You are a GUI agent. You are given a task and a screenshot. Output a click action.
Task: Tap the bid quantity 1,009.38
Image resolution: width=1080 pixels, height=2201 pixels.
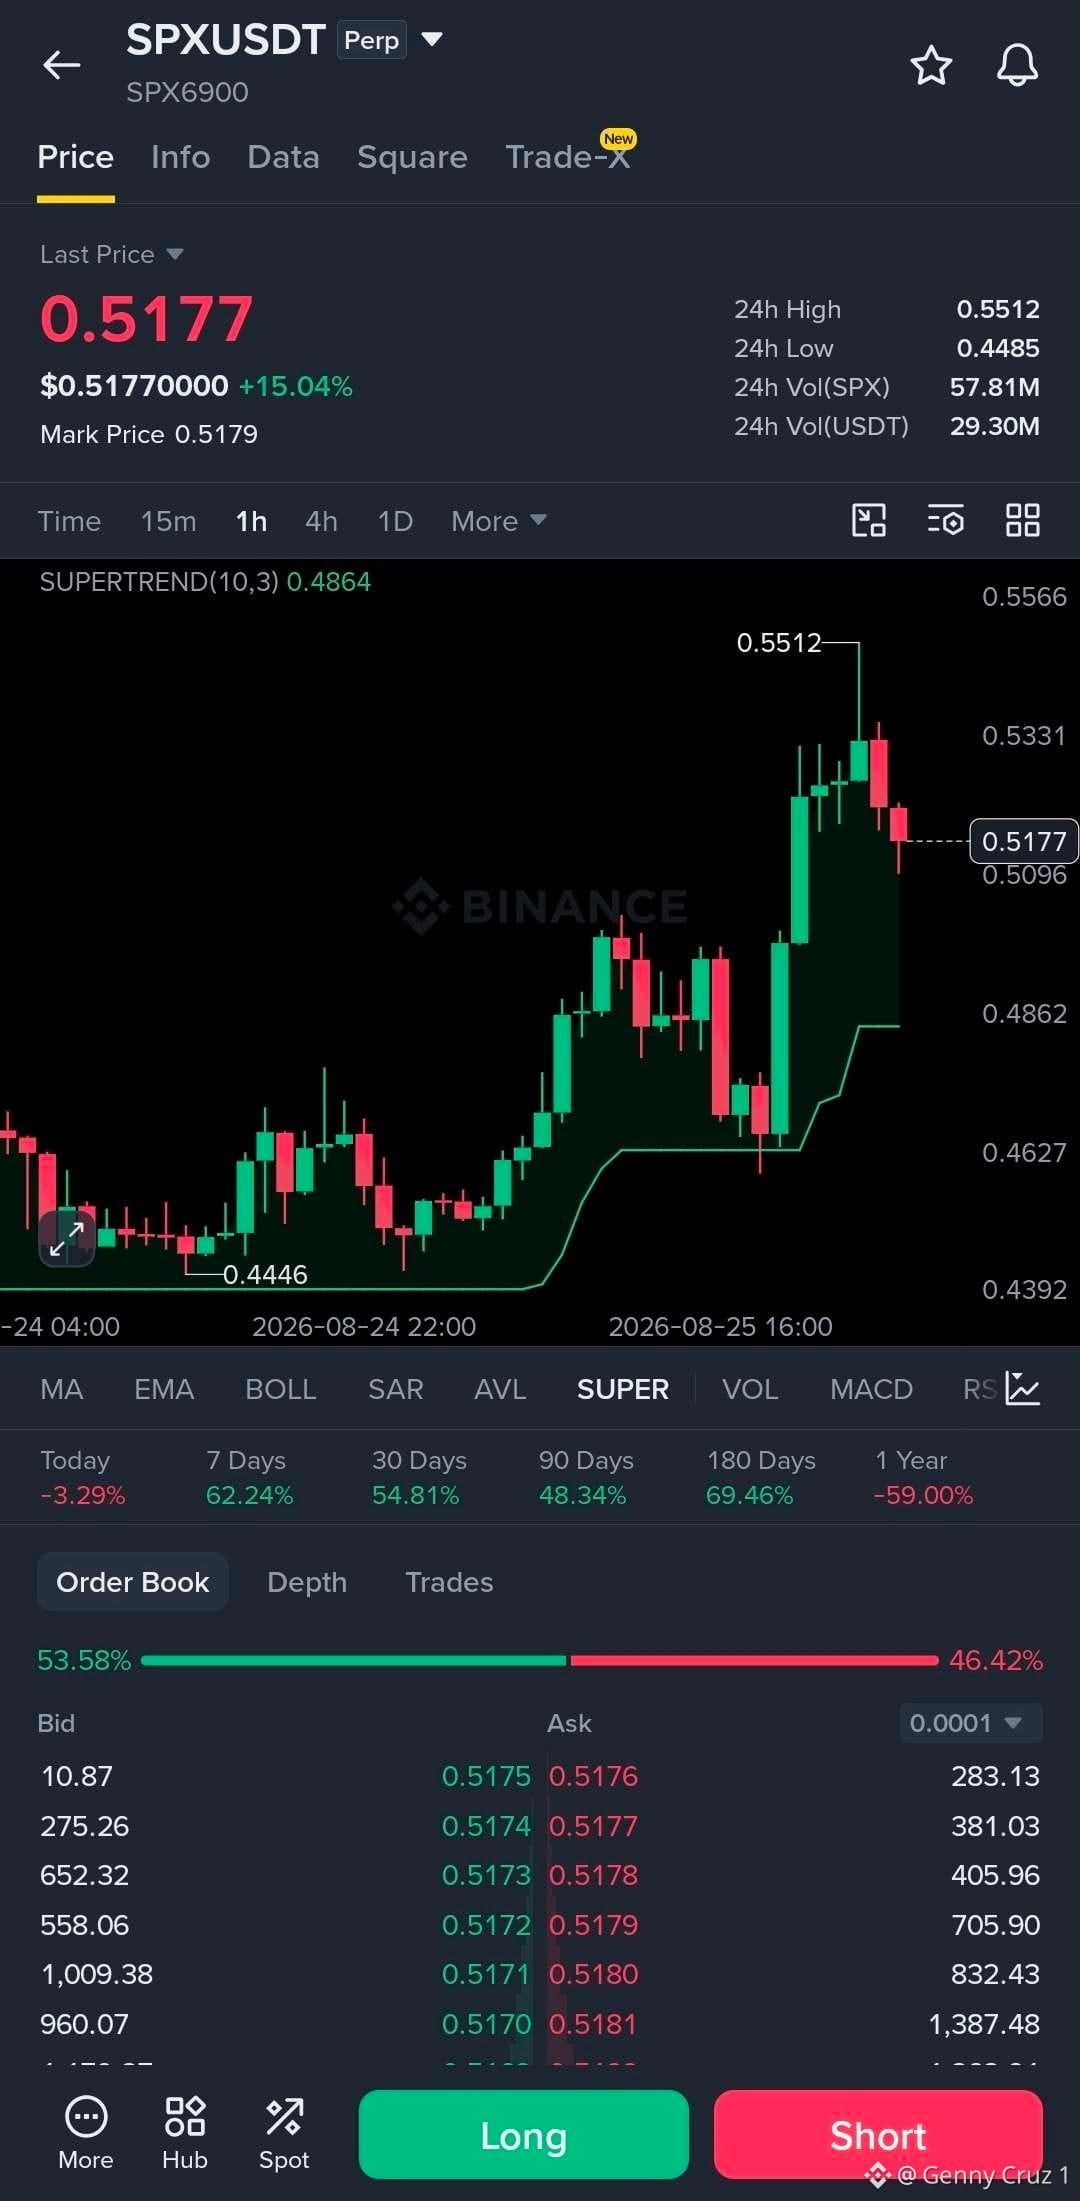[97, 1973]
